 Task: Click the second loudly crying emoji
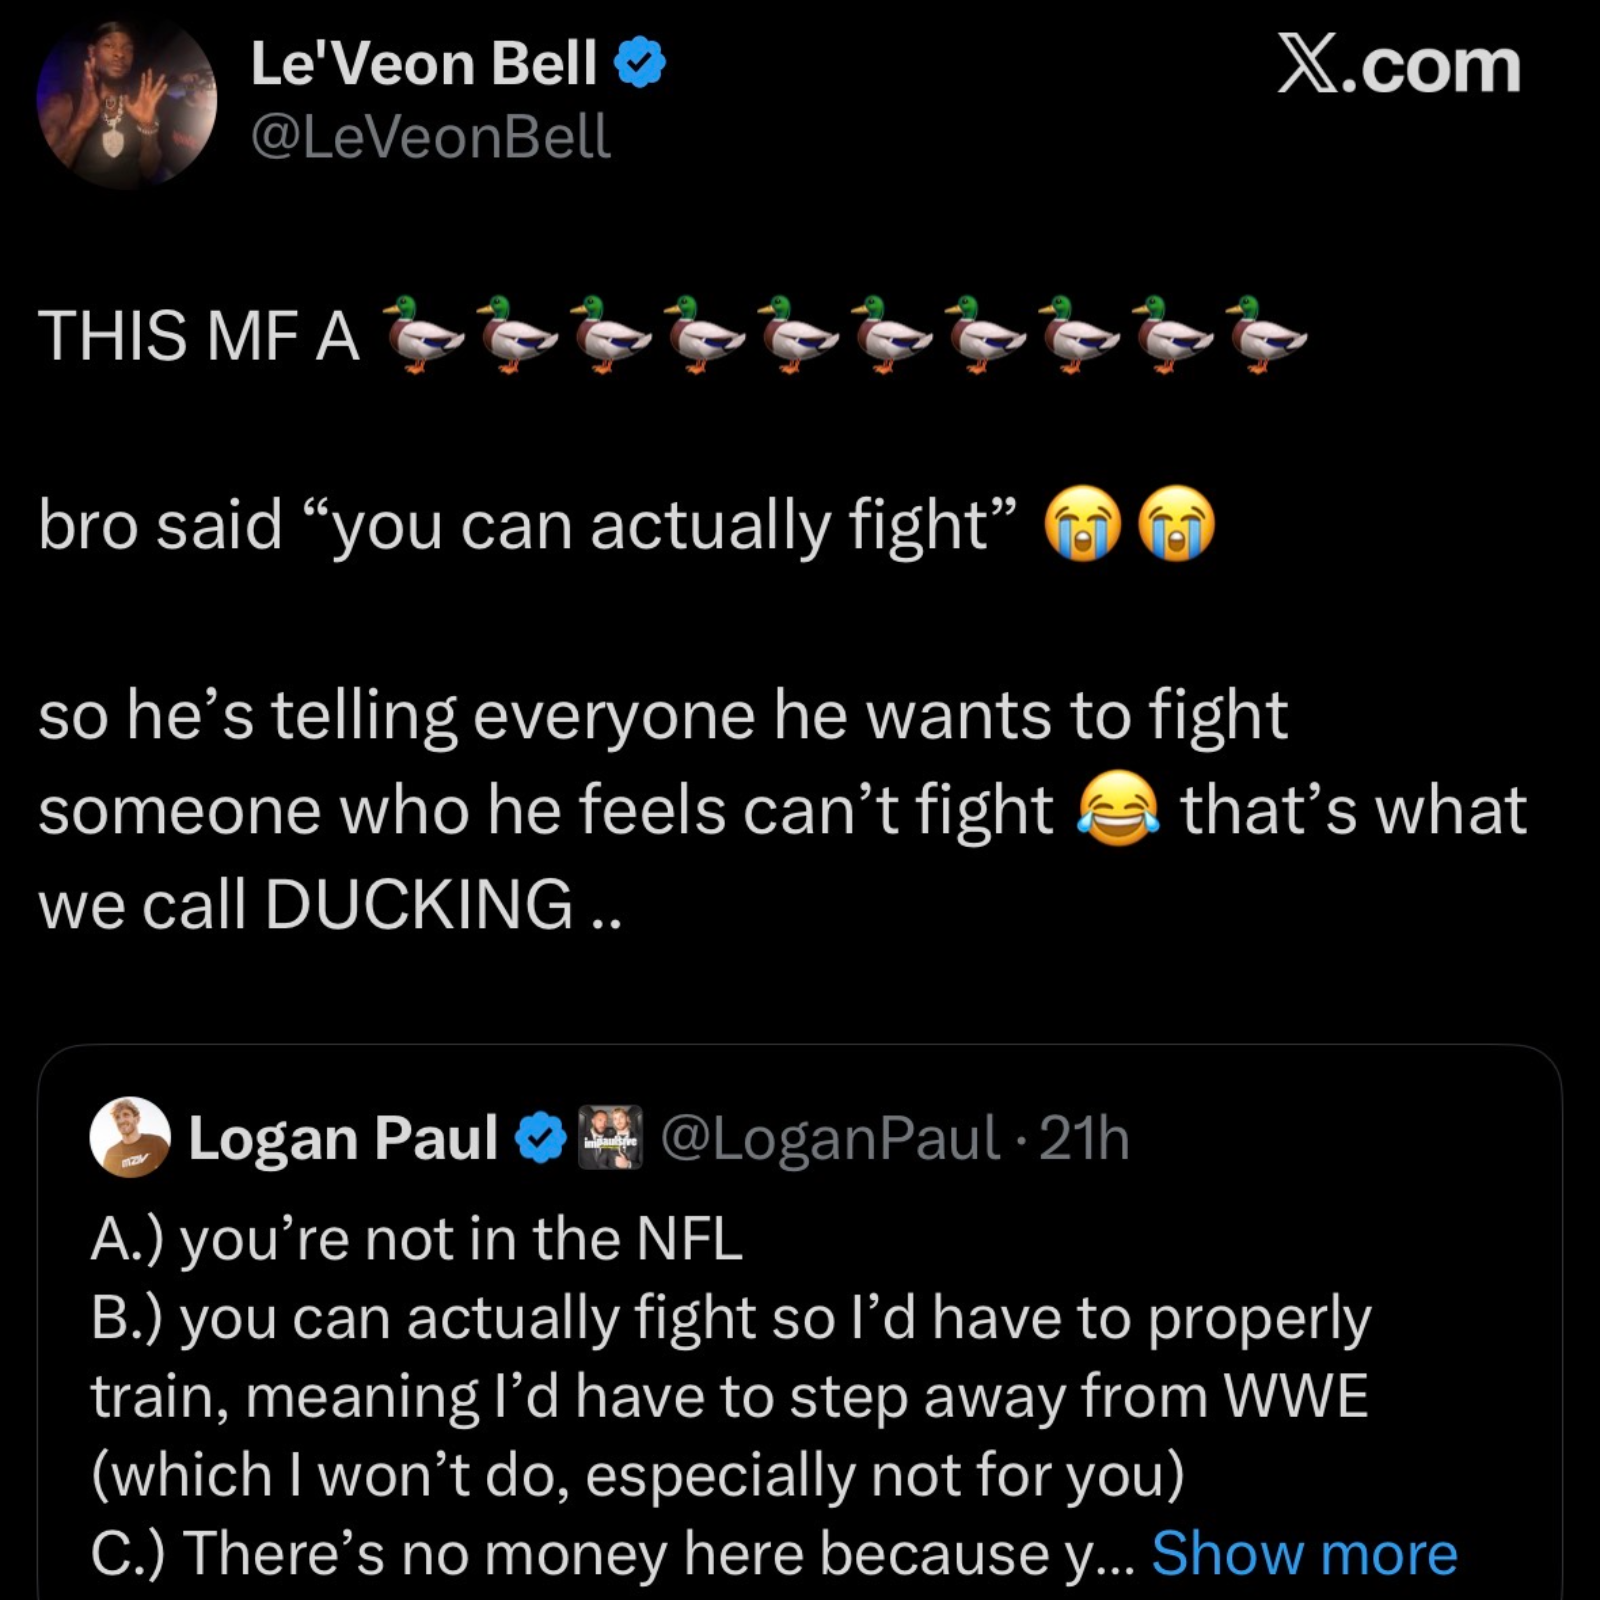[x=1177, y=523]
